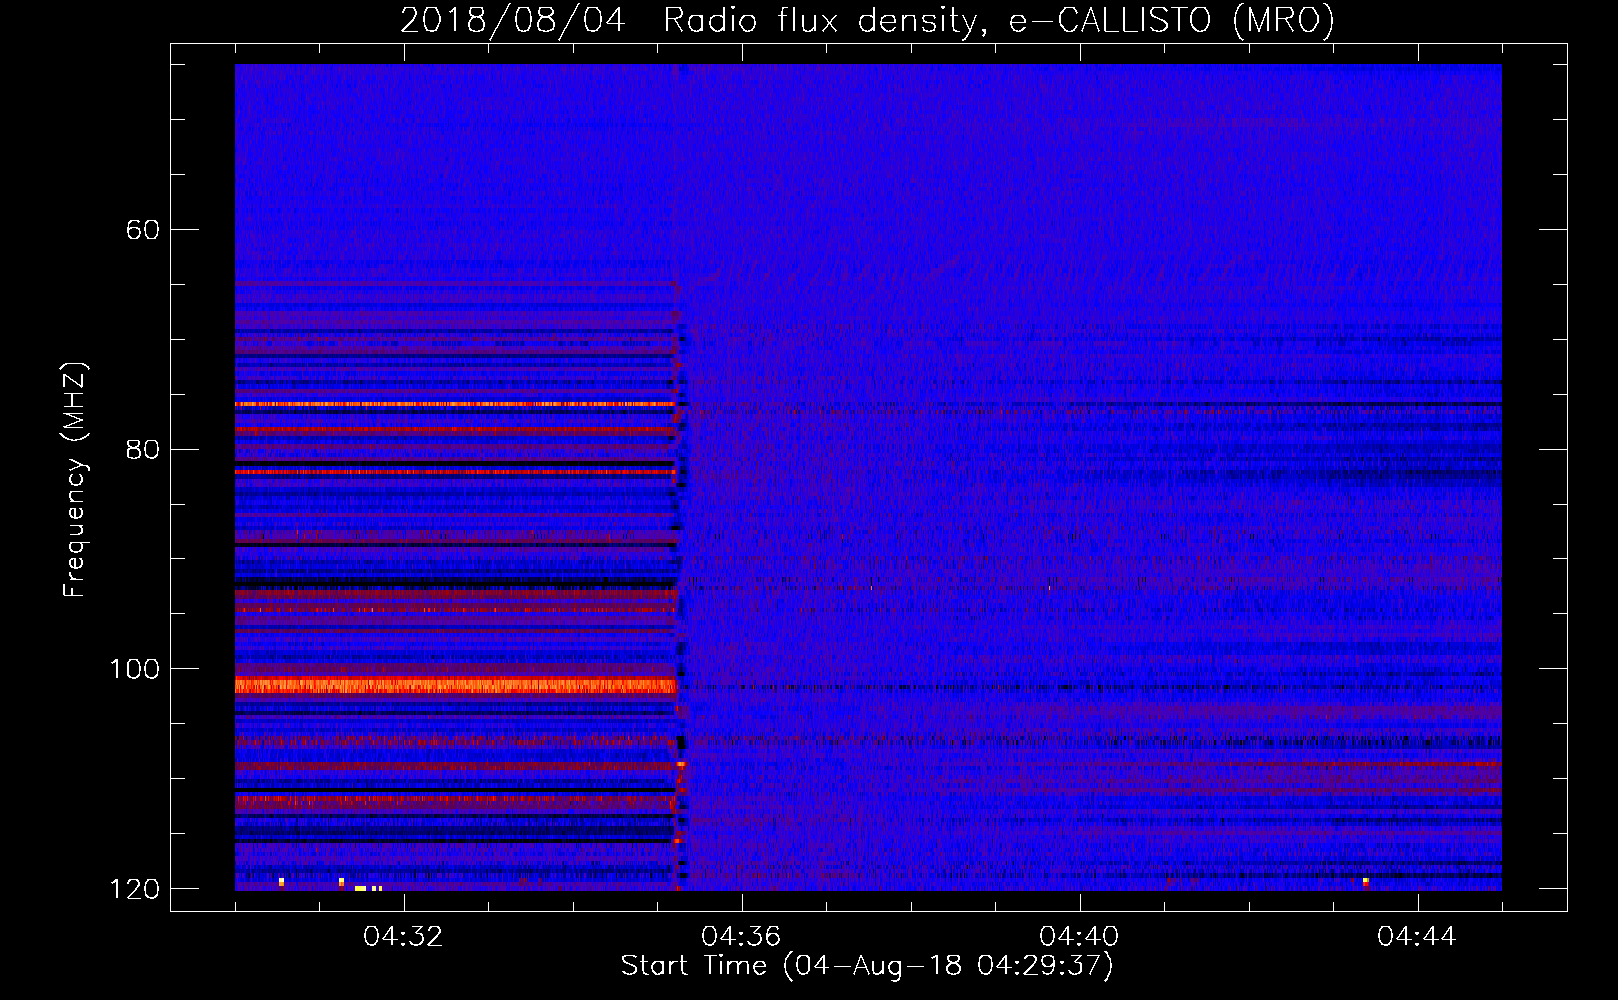This screenshot has height=1000, width=1618.
Task: Click the 04:40 time tick label
Action: pyautogui.click(x=1079, y=937)
